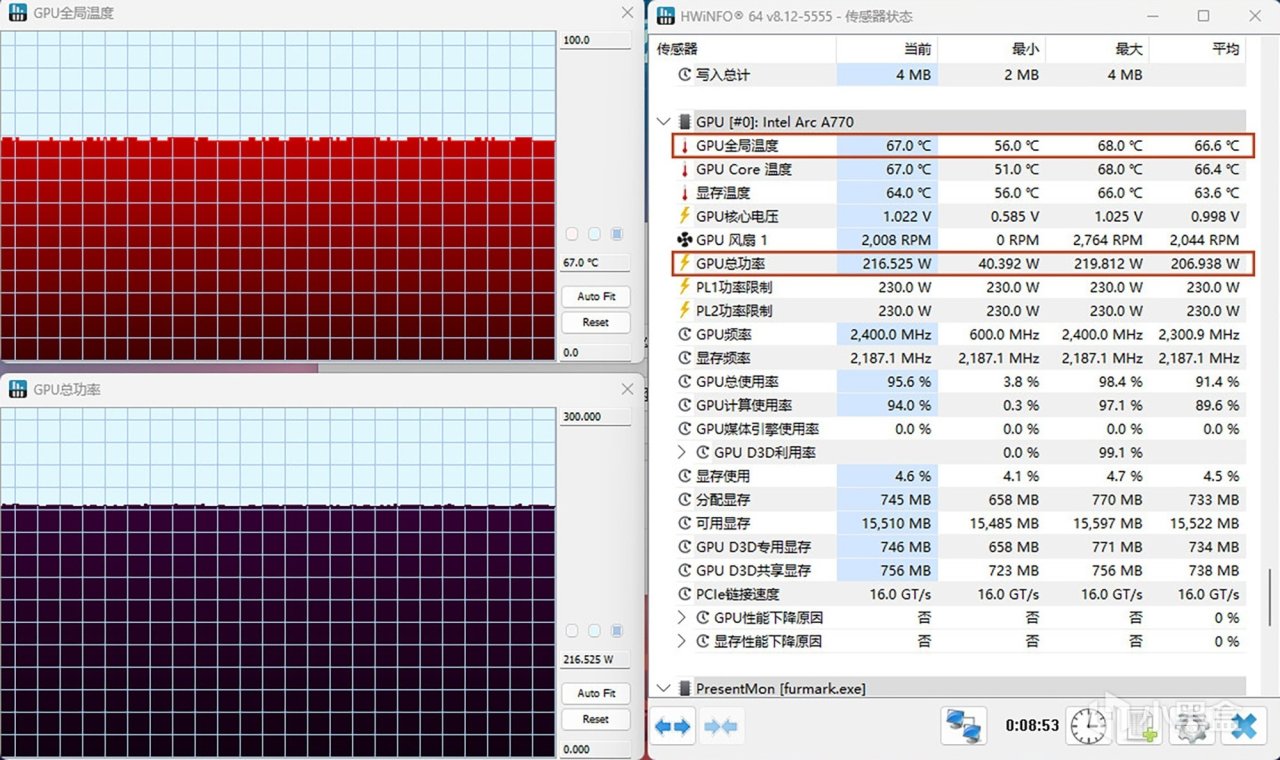Click Auto Fit in the GPU总功率 graph window
1280x760 pixels.
click(x=596, y=693)
